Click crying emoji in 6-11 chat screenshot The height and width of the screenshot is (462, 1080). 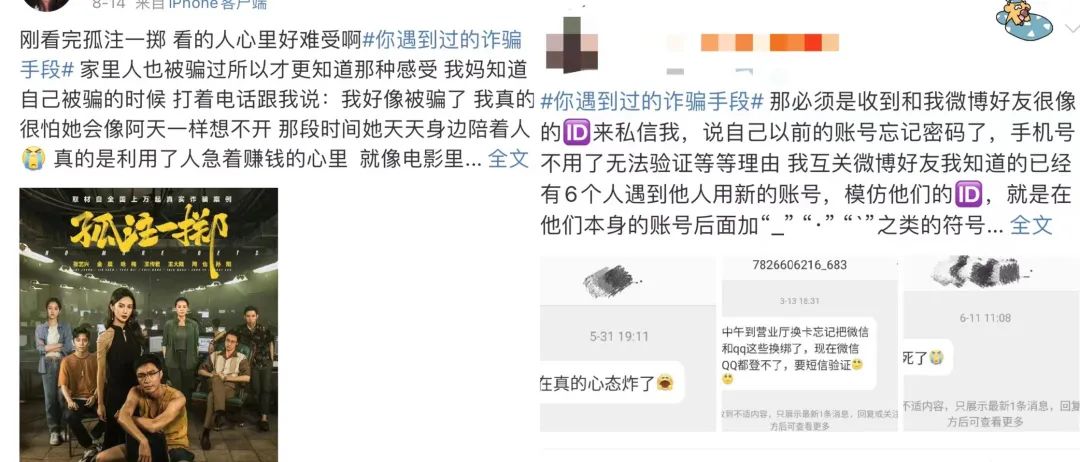coord(935,357)
